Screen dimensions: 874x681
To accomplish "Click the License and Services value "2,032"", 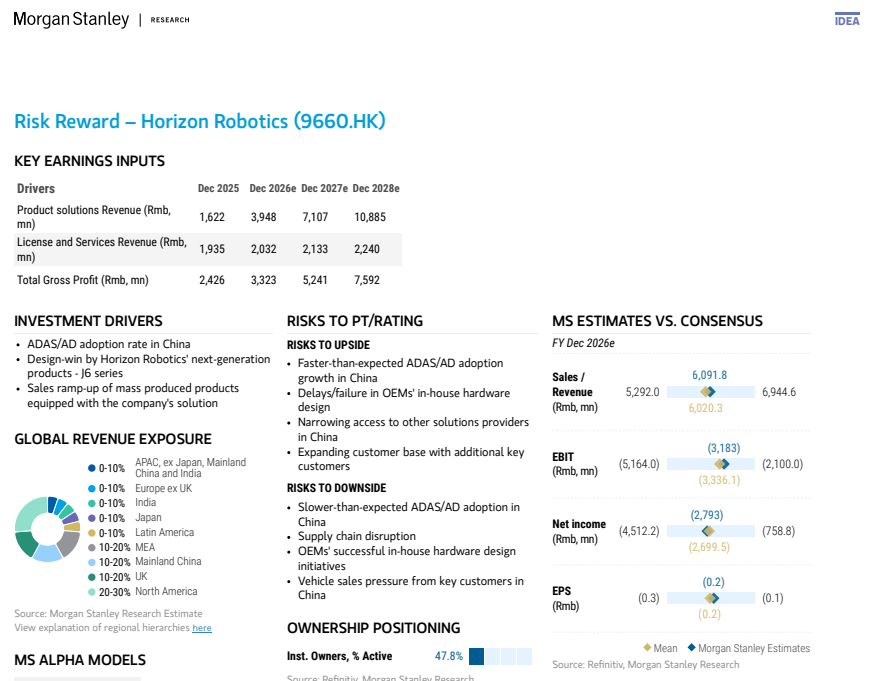I will click(x=264, y=249).
